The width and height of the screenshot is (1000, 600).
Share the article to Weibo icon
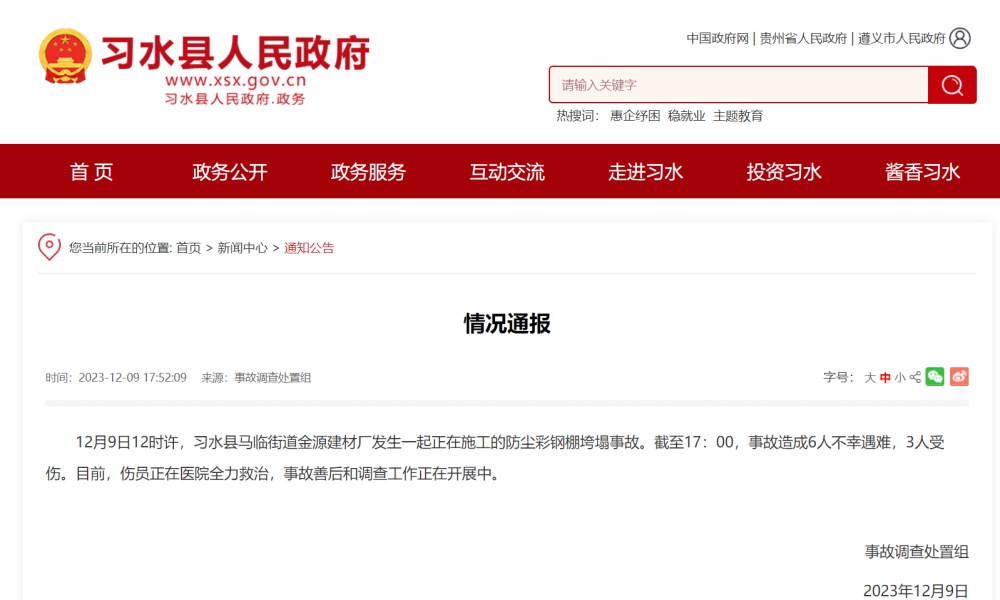point(959,377)
